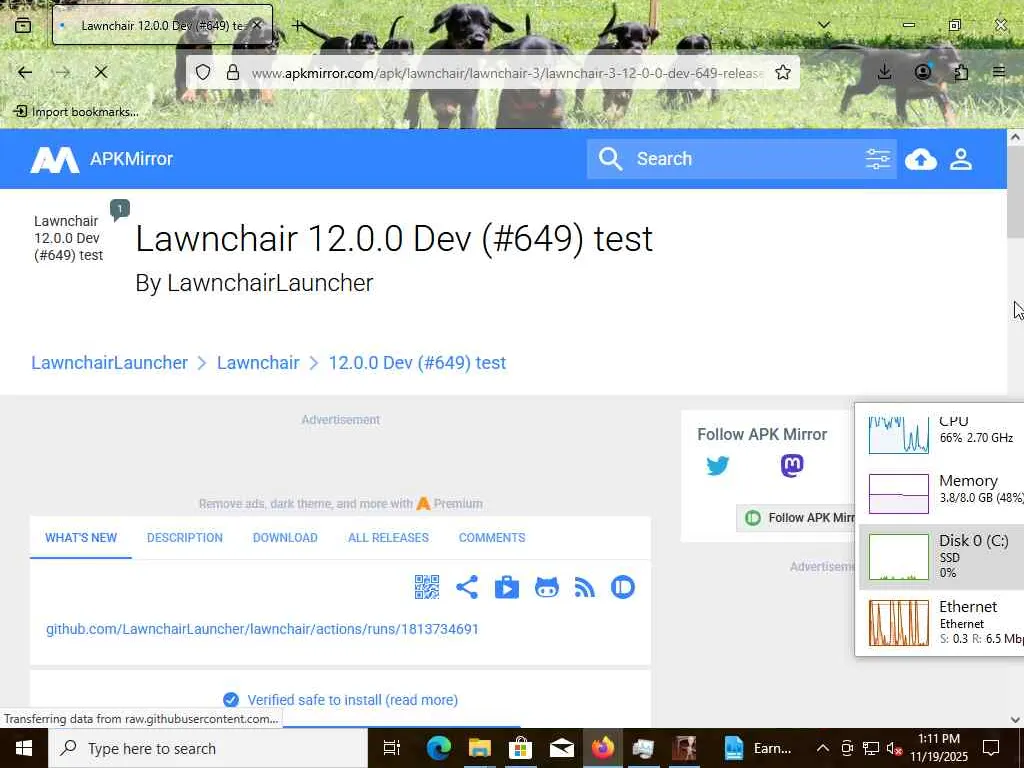Click the scrollbar up arrow
Image resolution: width=1024 pixels, height=768 pixels.
coord(1015,137)
